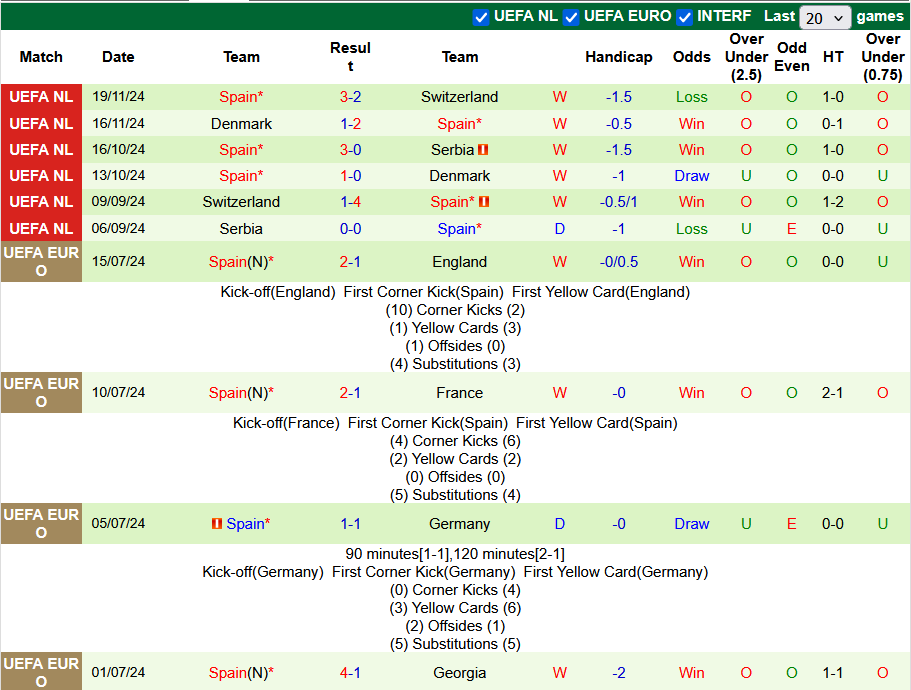
Task: Click the red card icon beside Serbia
Action: [x=483, y=150]
